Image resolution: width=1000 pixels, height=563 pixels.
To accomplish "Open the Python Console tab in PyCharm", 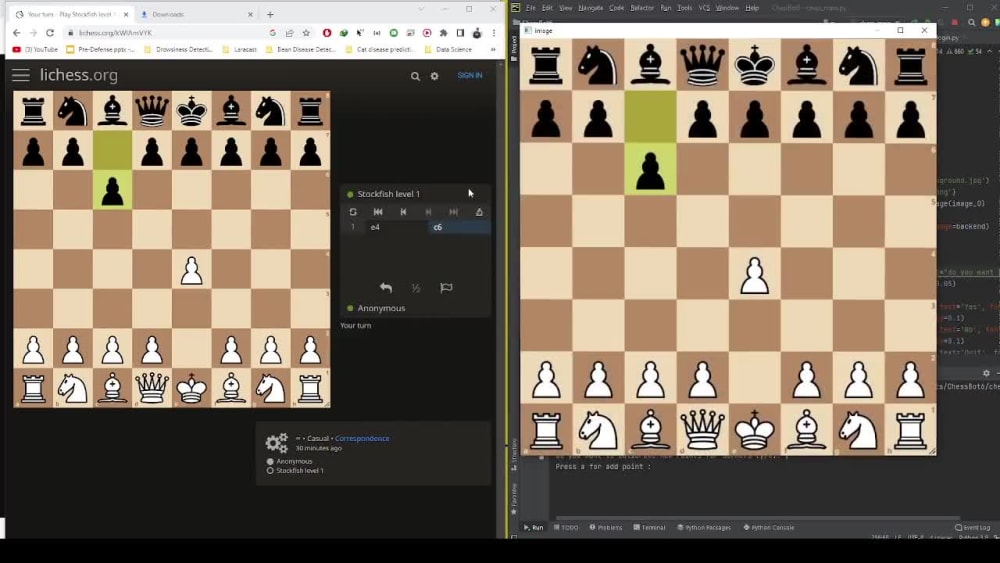I will pyautogui.click(x=768, y=527).
